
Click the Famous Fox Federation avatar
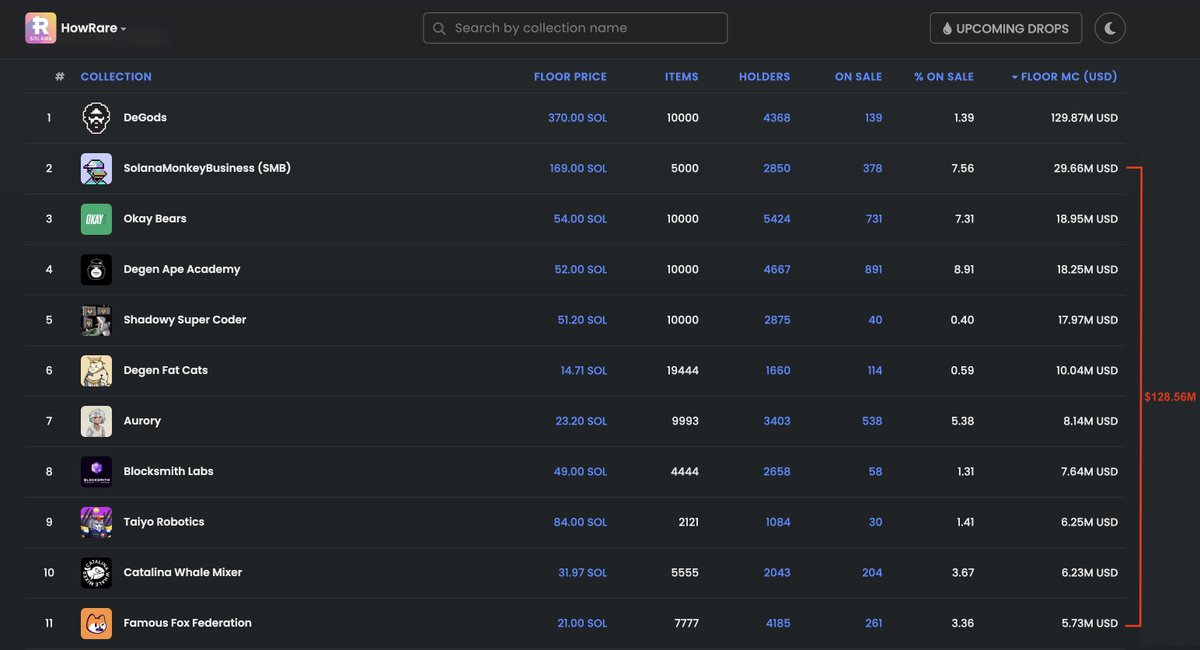(96, 623)
